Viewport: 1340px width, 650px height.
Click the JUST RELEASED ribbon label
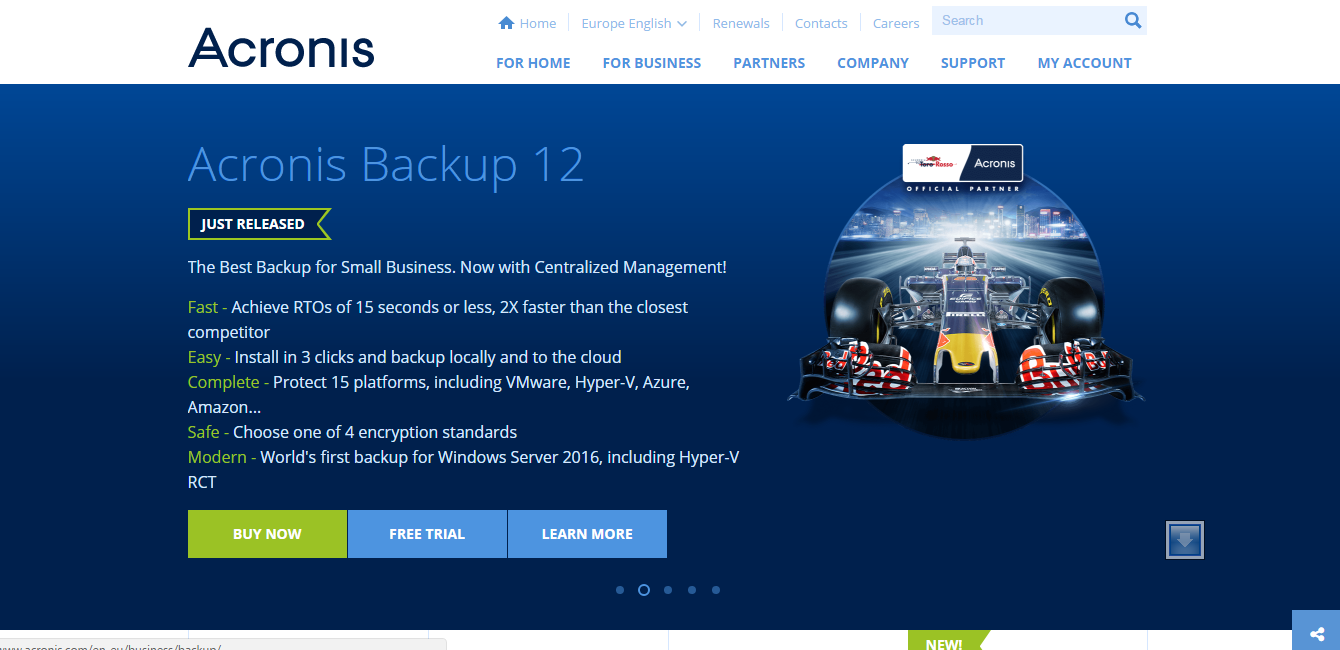(x=259, y=224)
